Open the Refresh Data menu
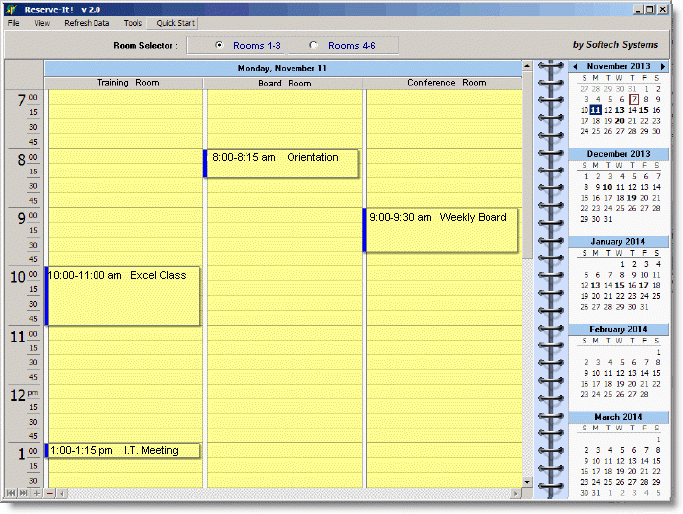Image resolution: width=683 pixels, height=514 pixels. 87,23
